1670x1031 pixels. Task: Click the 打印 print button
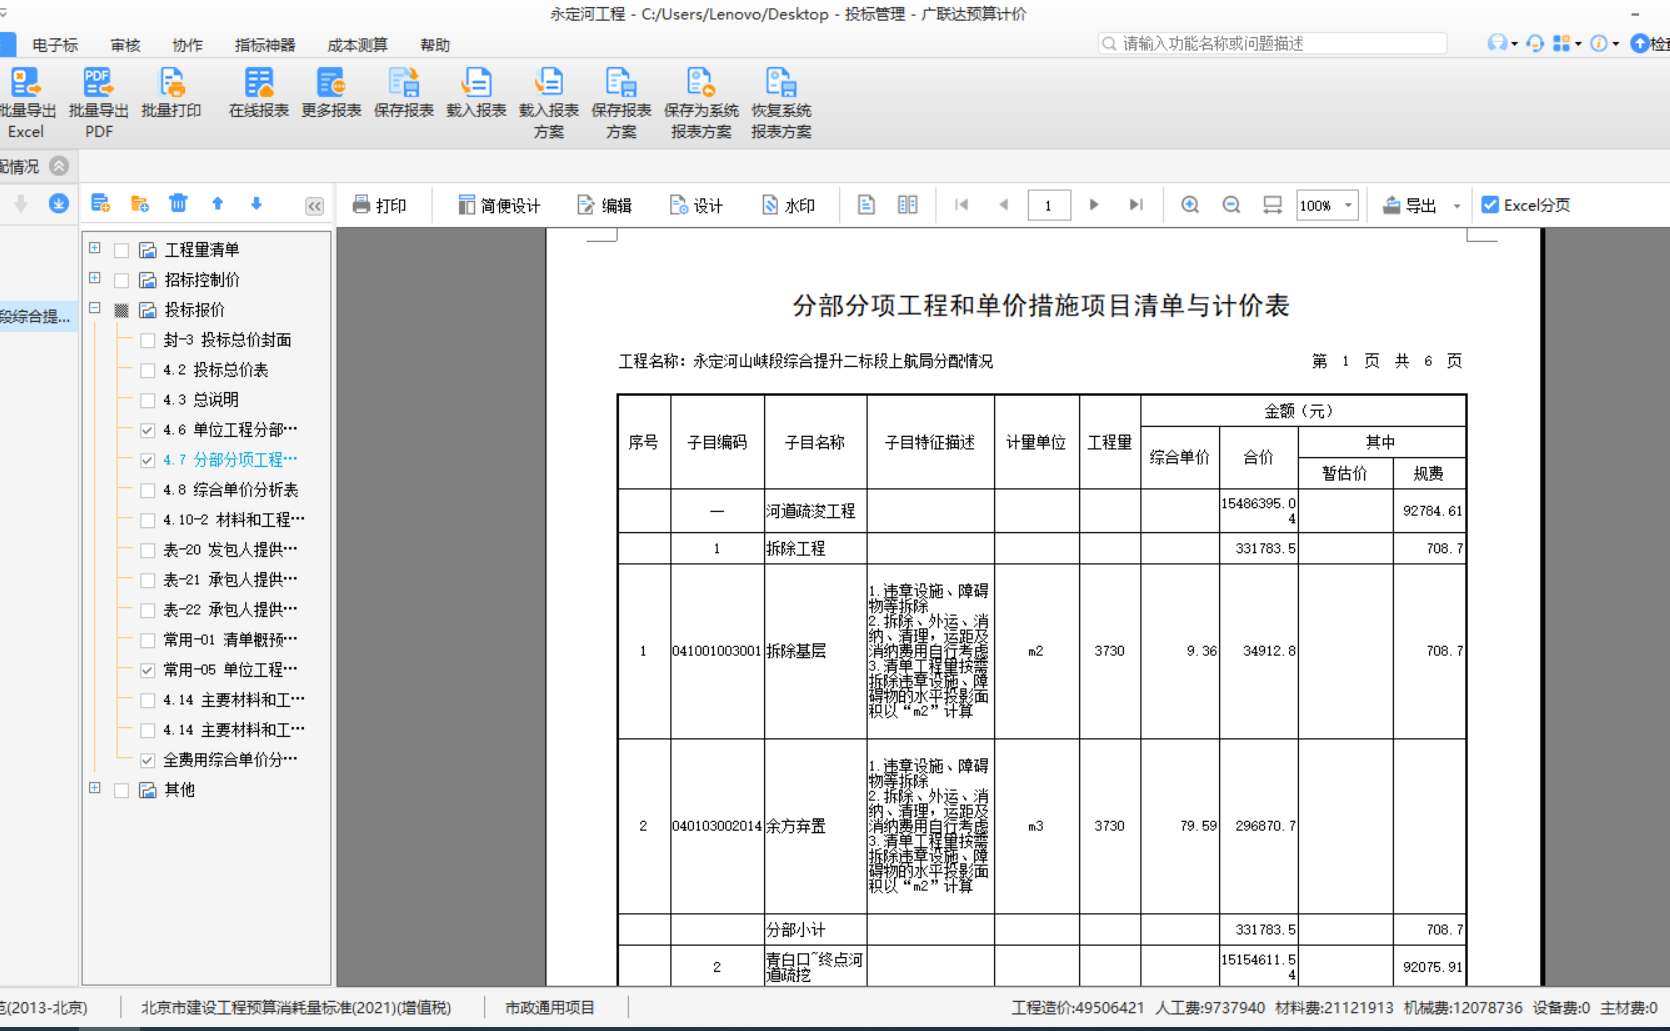379,205
